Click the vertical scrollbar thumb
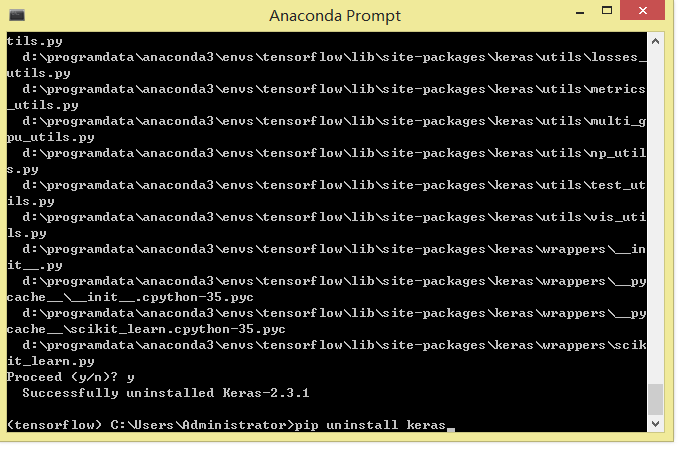 [655, 399]
